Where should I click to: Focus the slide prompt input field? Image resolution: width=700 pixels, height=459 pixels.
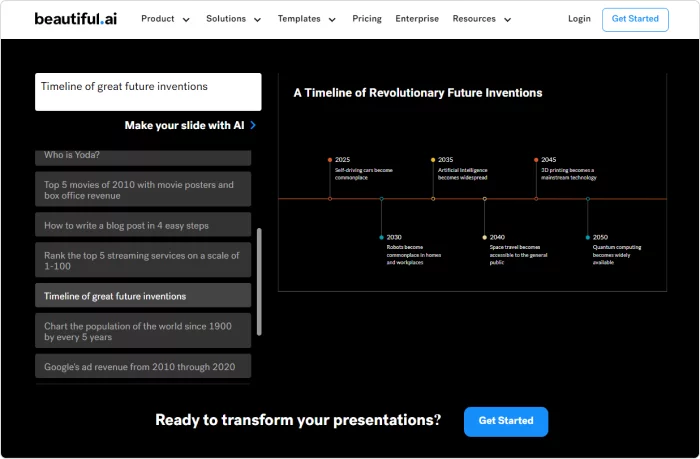(x=148, y=92)
